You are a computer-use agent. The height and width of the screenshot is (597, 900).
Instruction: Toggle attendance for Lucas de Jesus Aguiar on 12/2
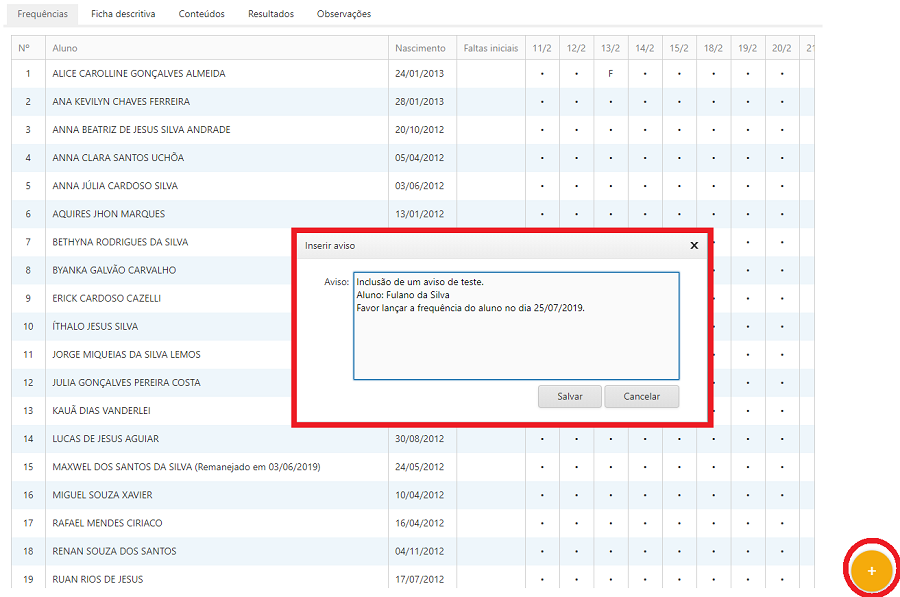(576, 439)
